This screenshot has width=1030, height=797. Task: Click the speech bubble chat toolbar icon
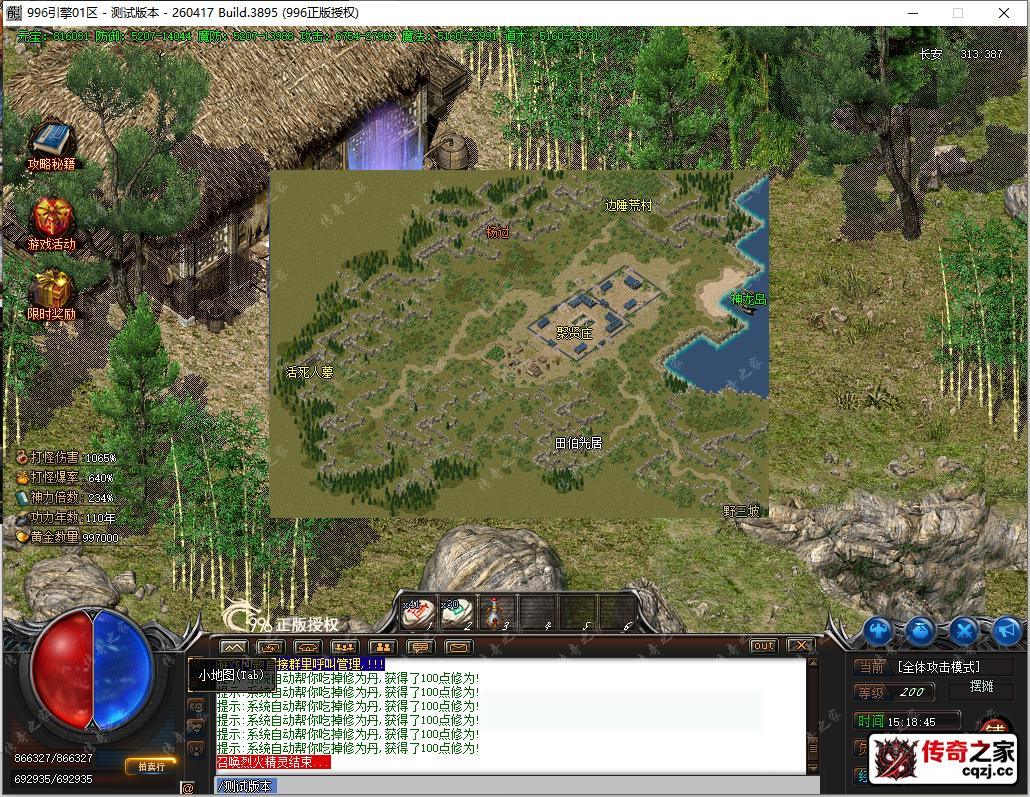(420, 647)
